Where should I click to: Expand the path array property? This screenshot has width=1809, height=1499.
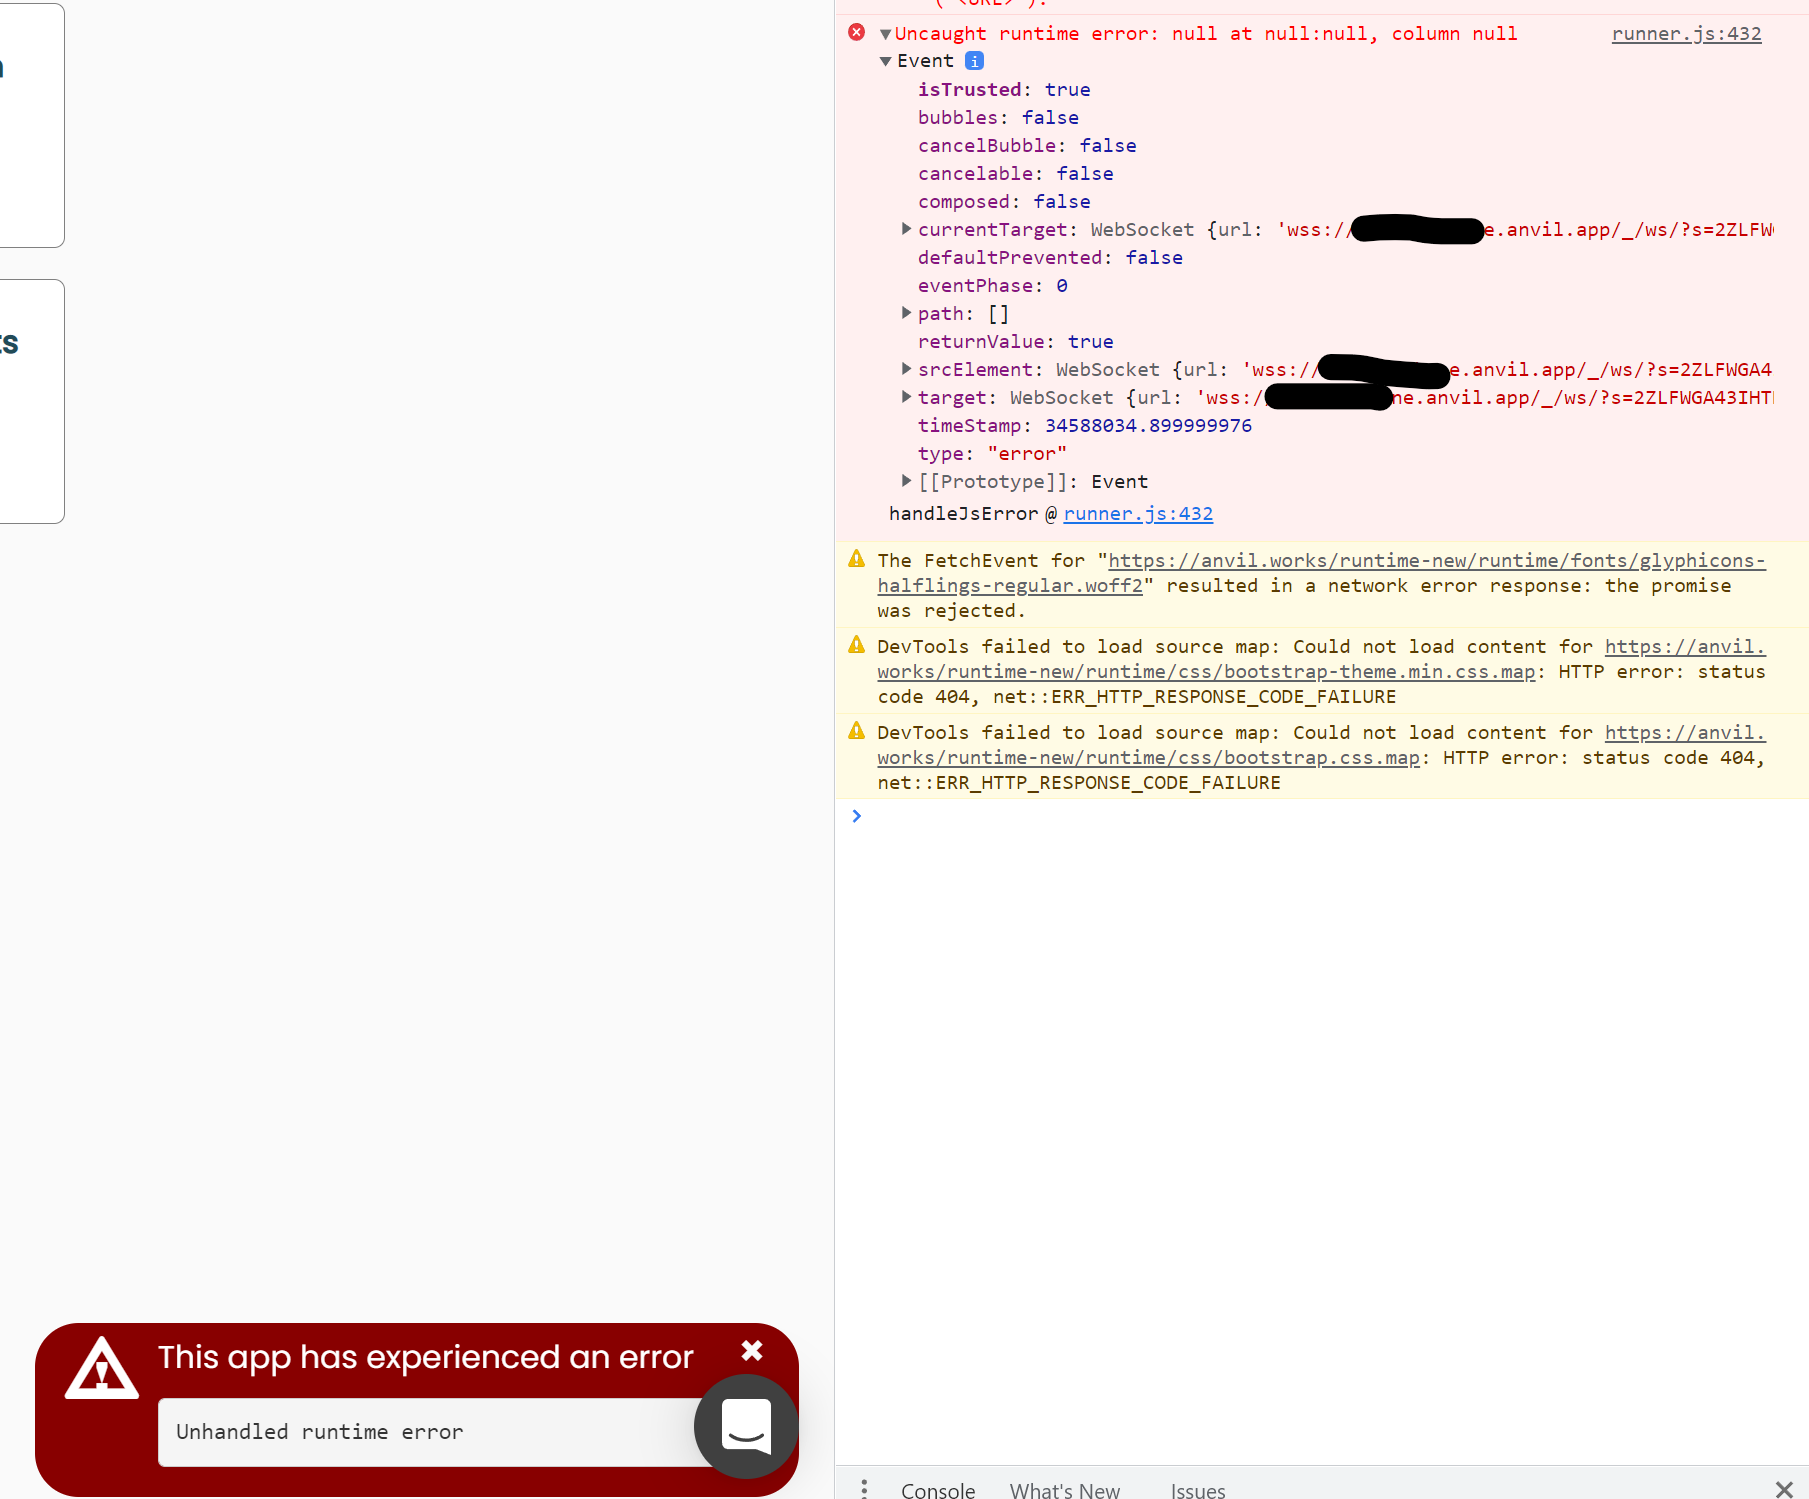pyautogui.click(x=906, y=313)
